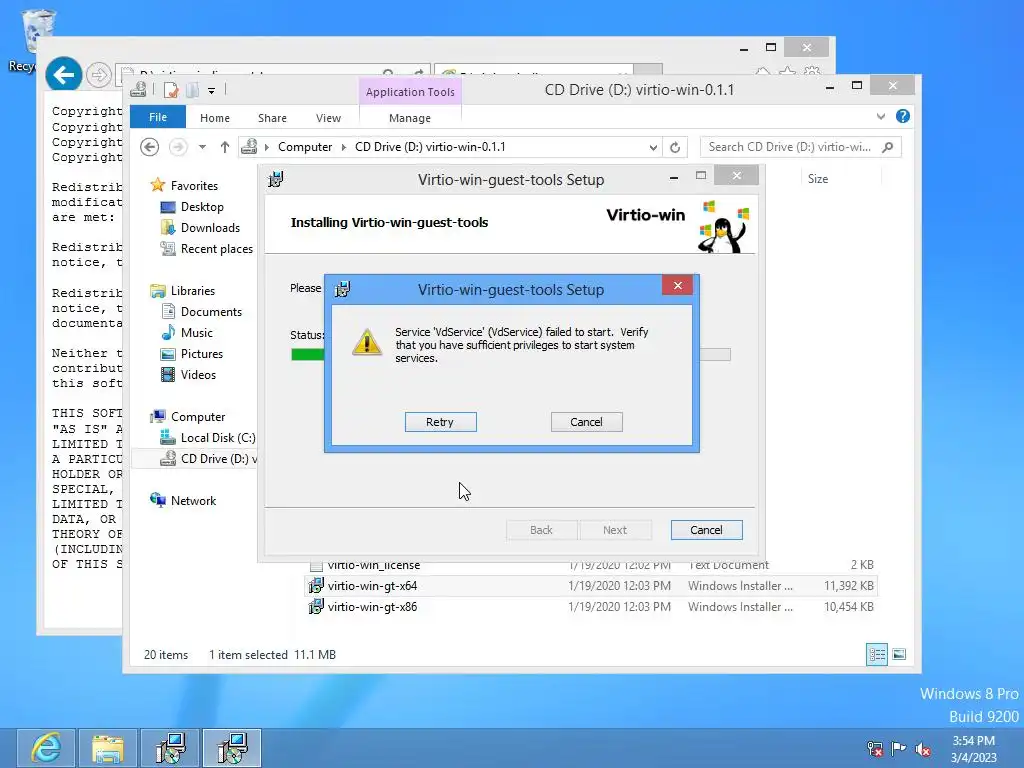Viewport: 1024px width, 768px height.
Task: Open Action Center flag in tray
Action: (x=899, y=748)
